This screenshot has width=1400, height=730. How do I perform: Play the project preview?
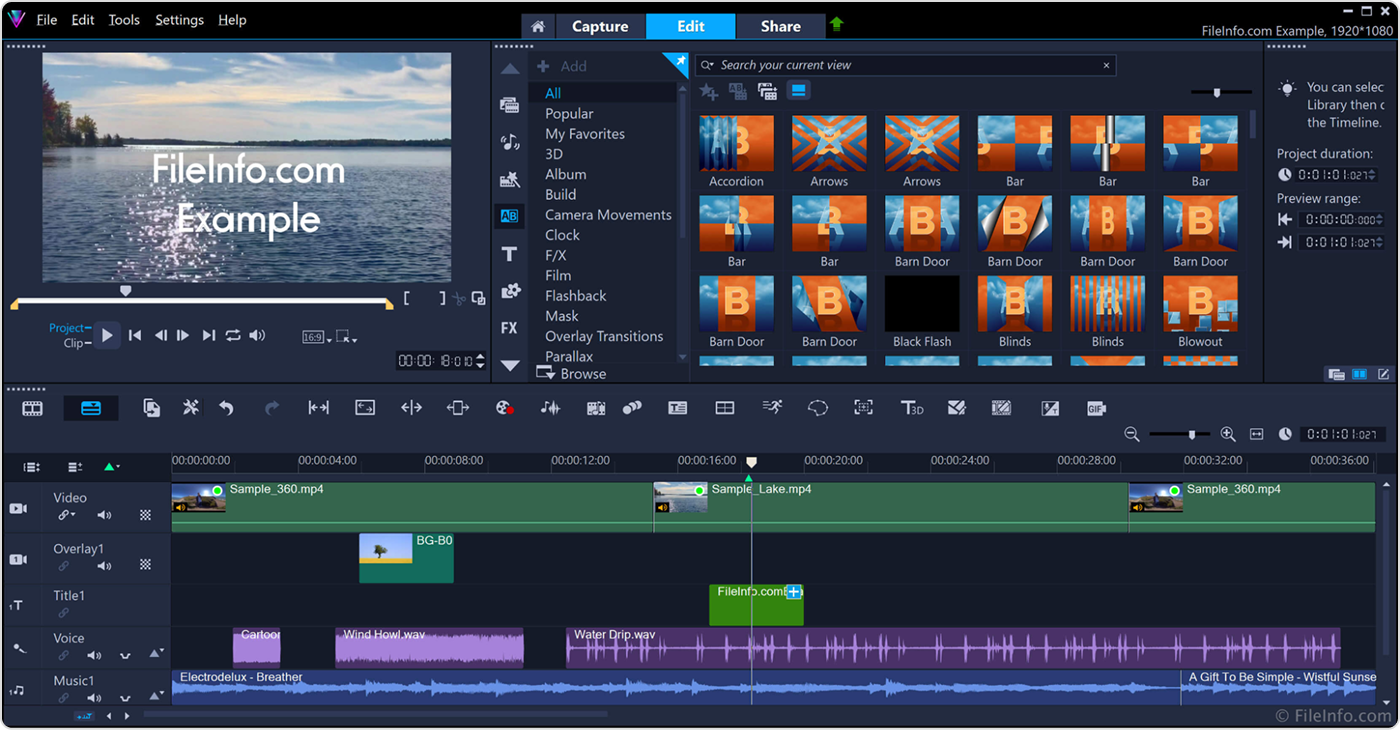[107, 336]
